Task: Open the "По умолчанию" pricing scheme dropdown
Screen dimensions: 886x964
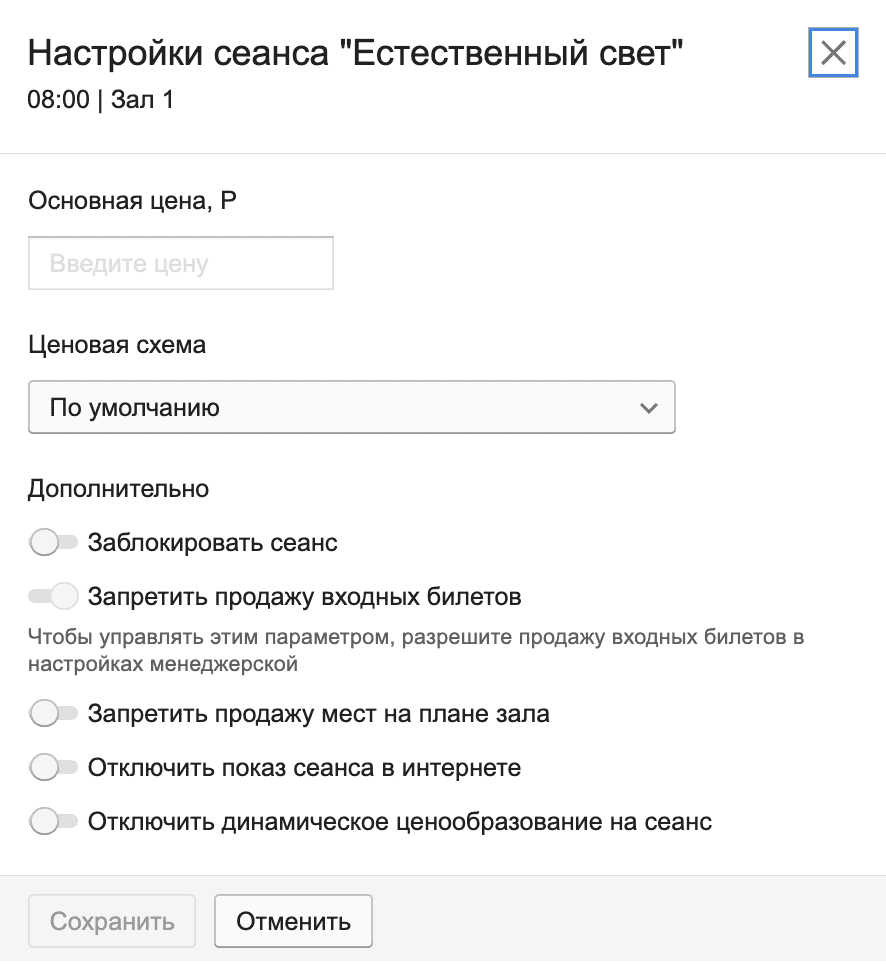Action: [352, 407]
